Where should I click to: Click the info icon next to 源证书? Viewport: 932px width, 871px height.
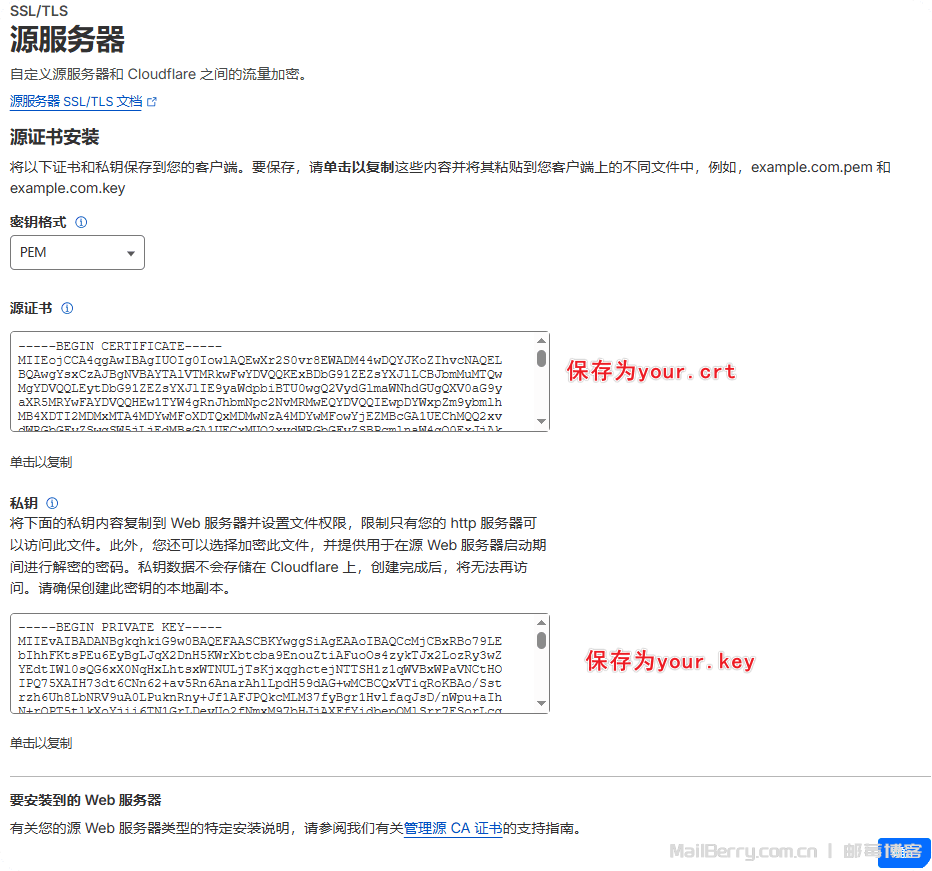click(67, 309)
